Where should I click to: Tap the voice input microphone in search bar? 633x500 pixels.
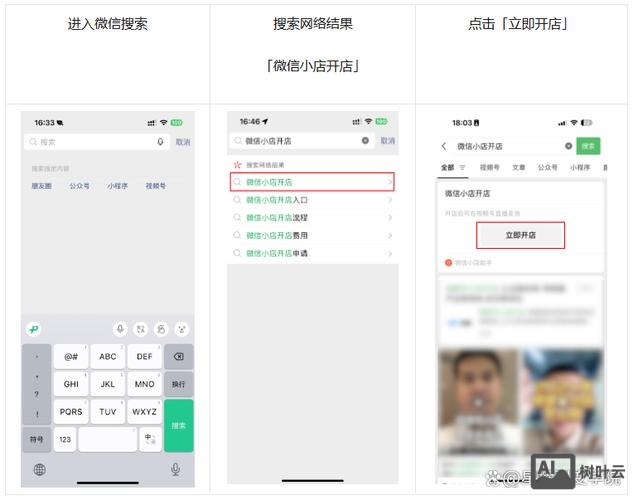[160, 142]
